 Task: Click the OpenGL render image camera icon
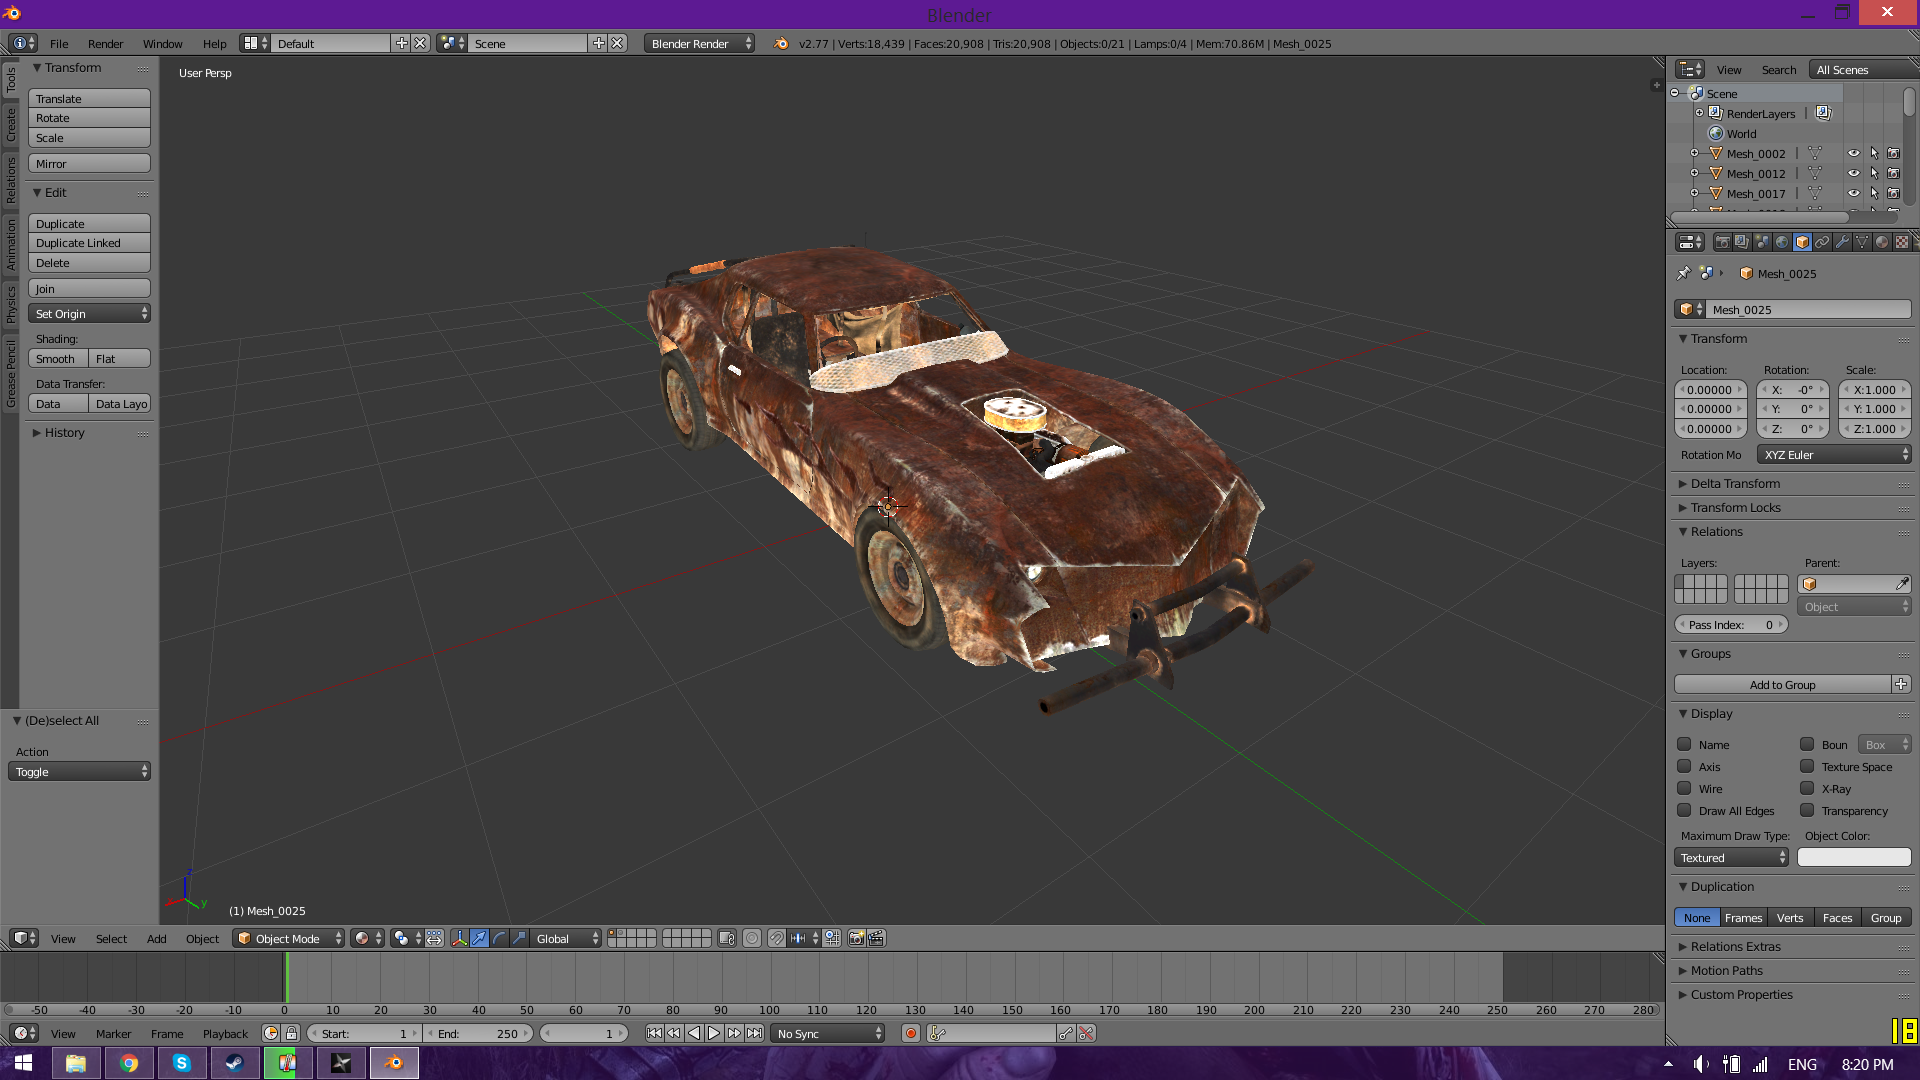[x=856, y=938]
